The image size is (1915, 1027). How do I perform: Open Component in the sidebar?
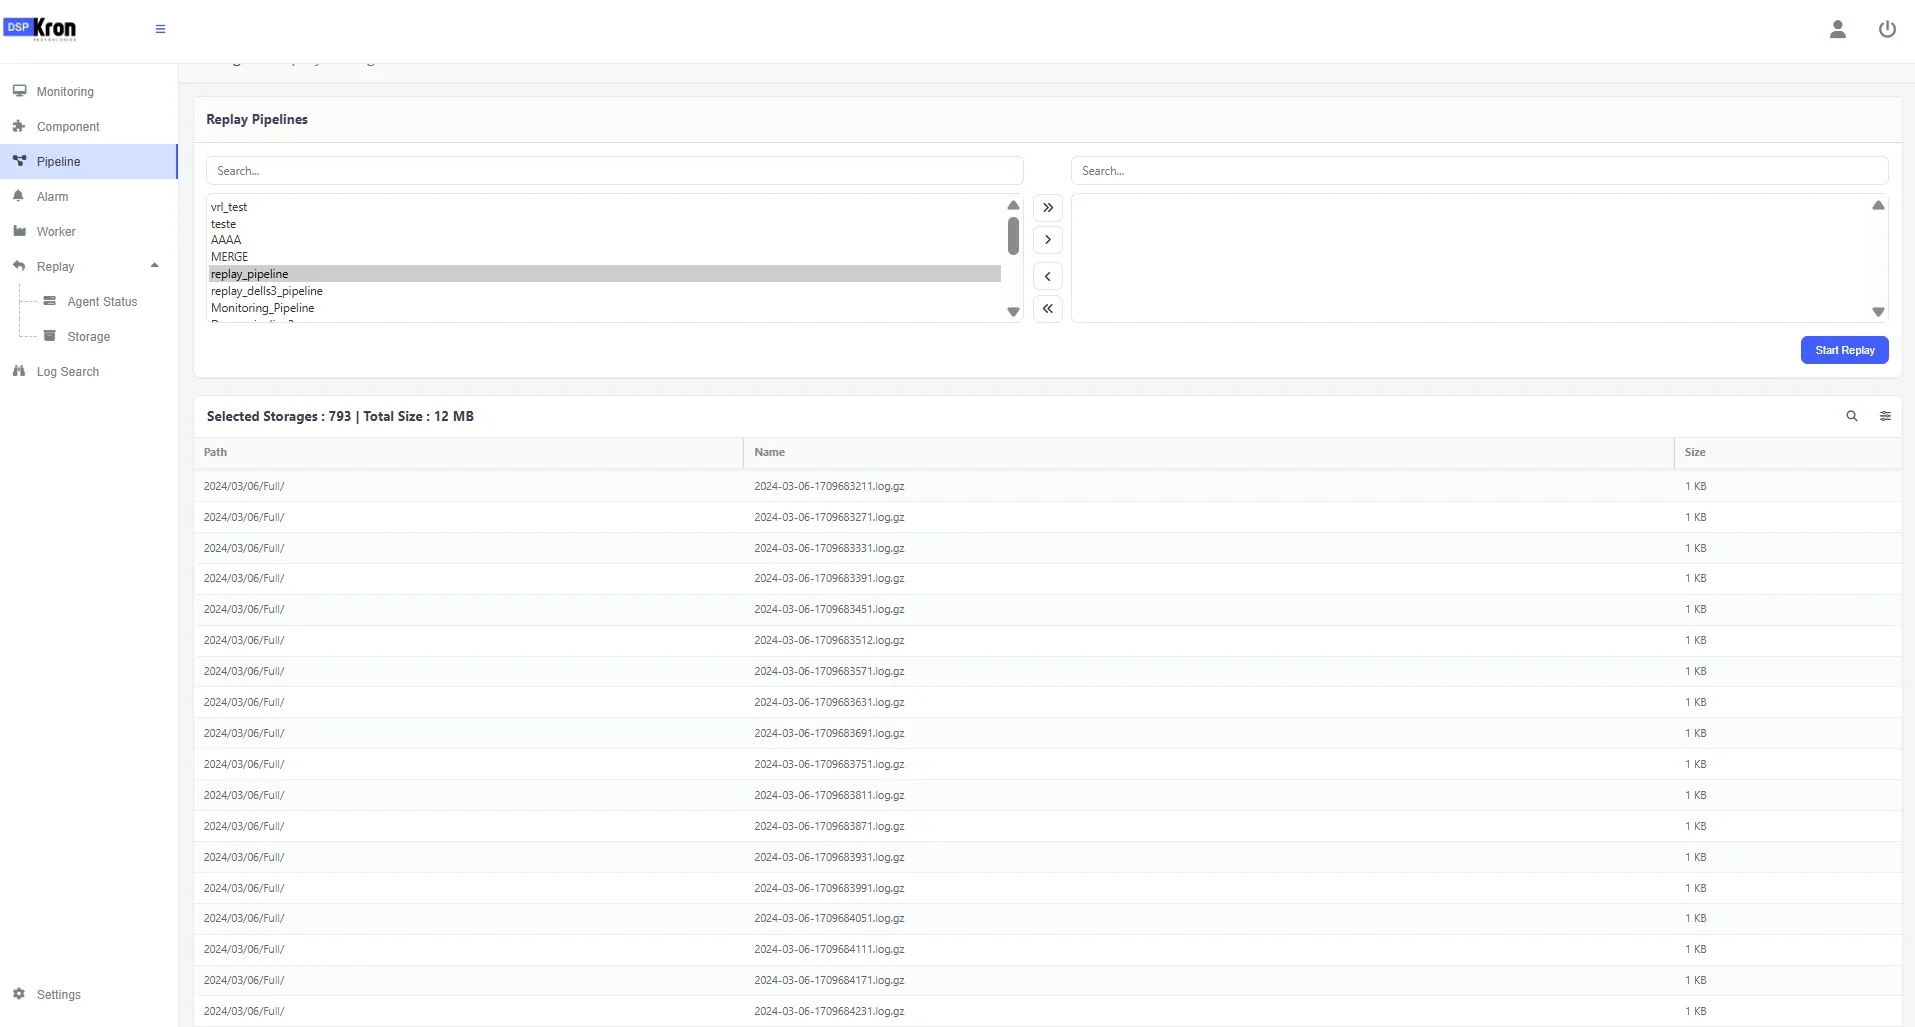point(88,126)
